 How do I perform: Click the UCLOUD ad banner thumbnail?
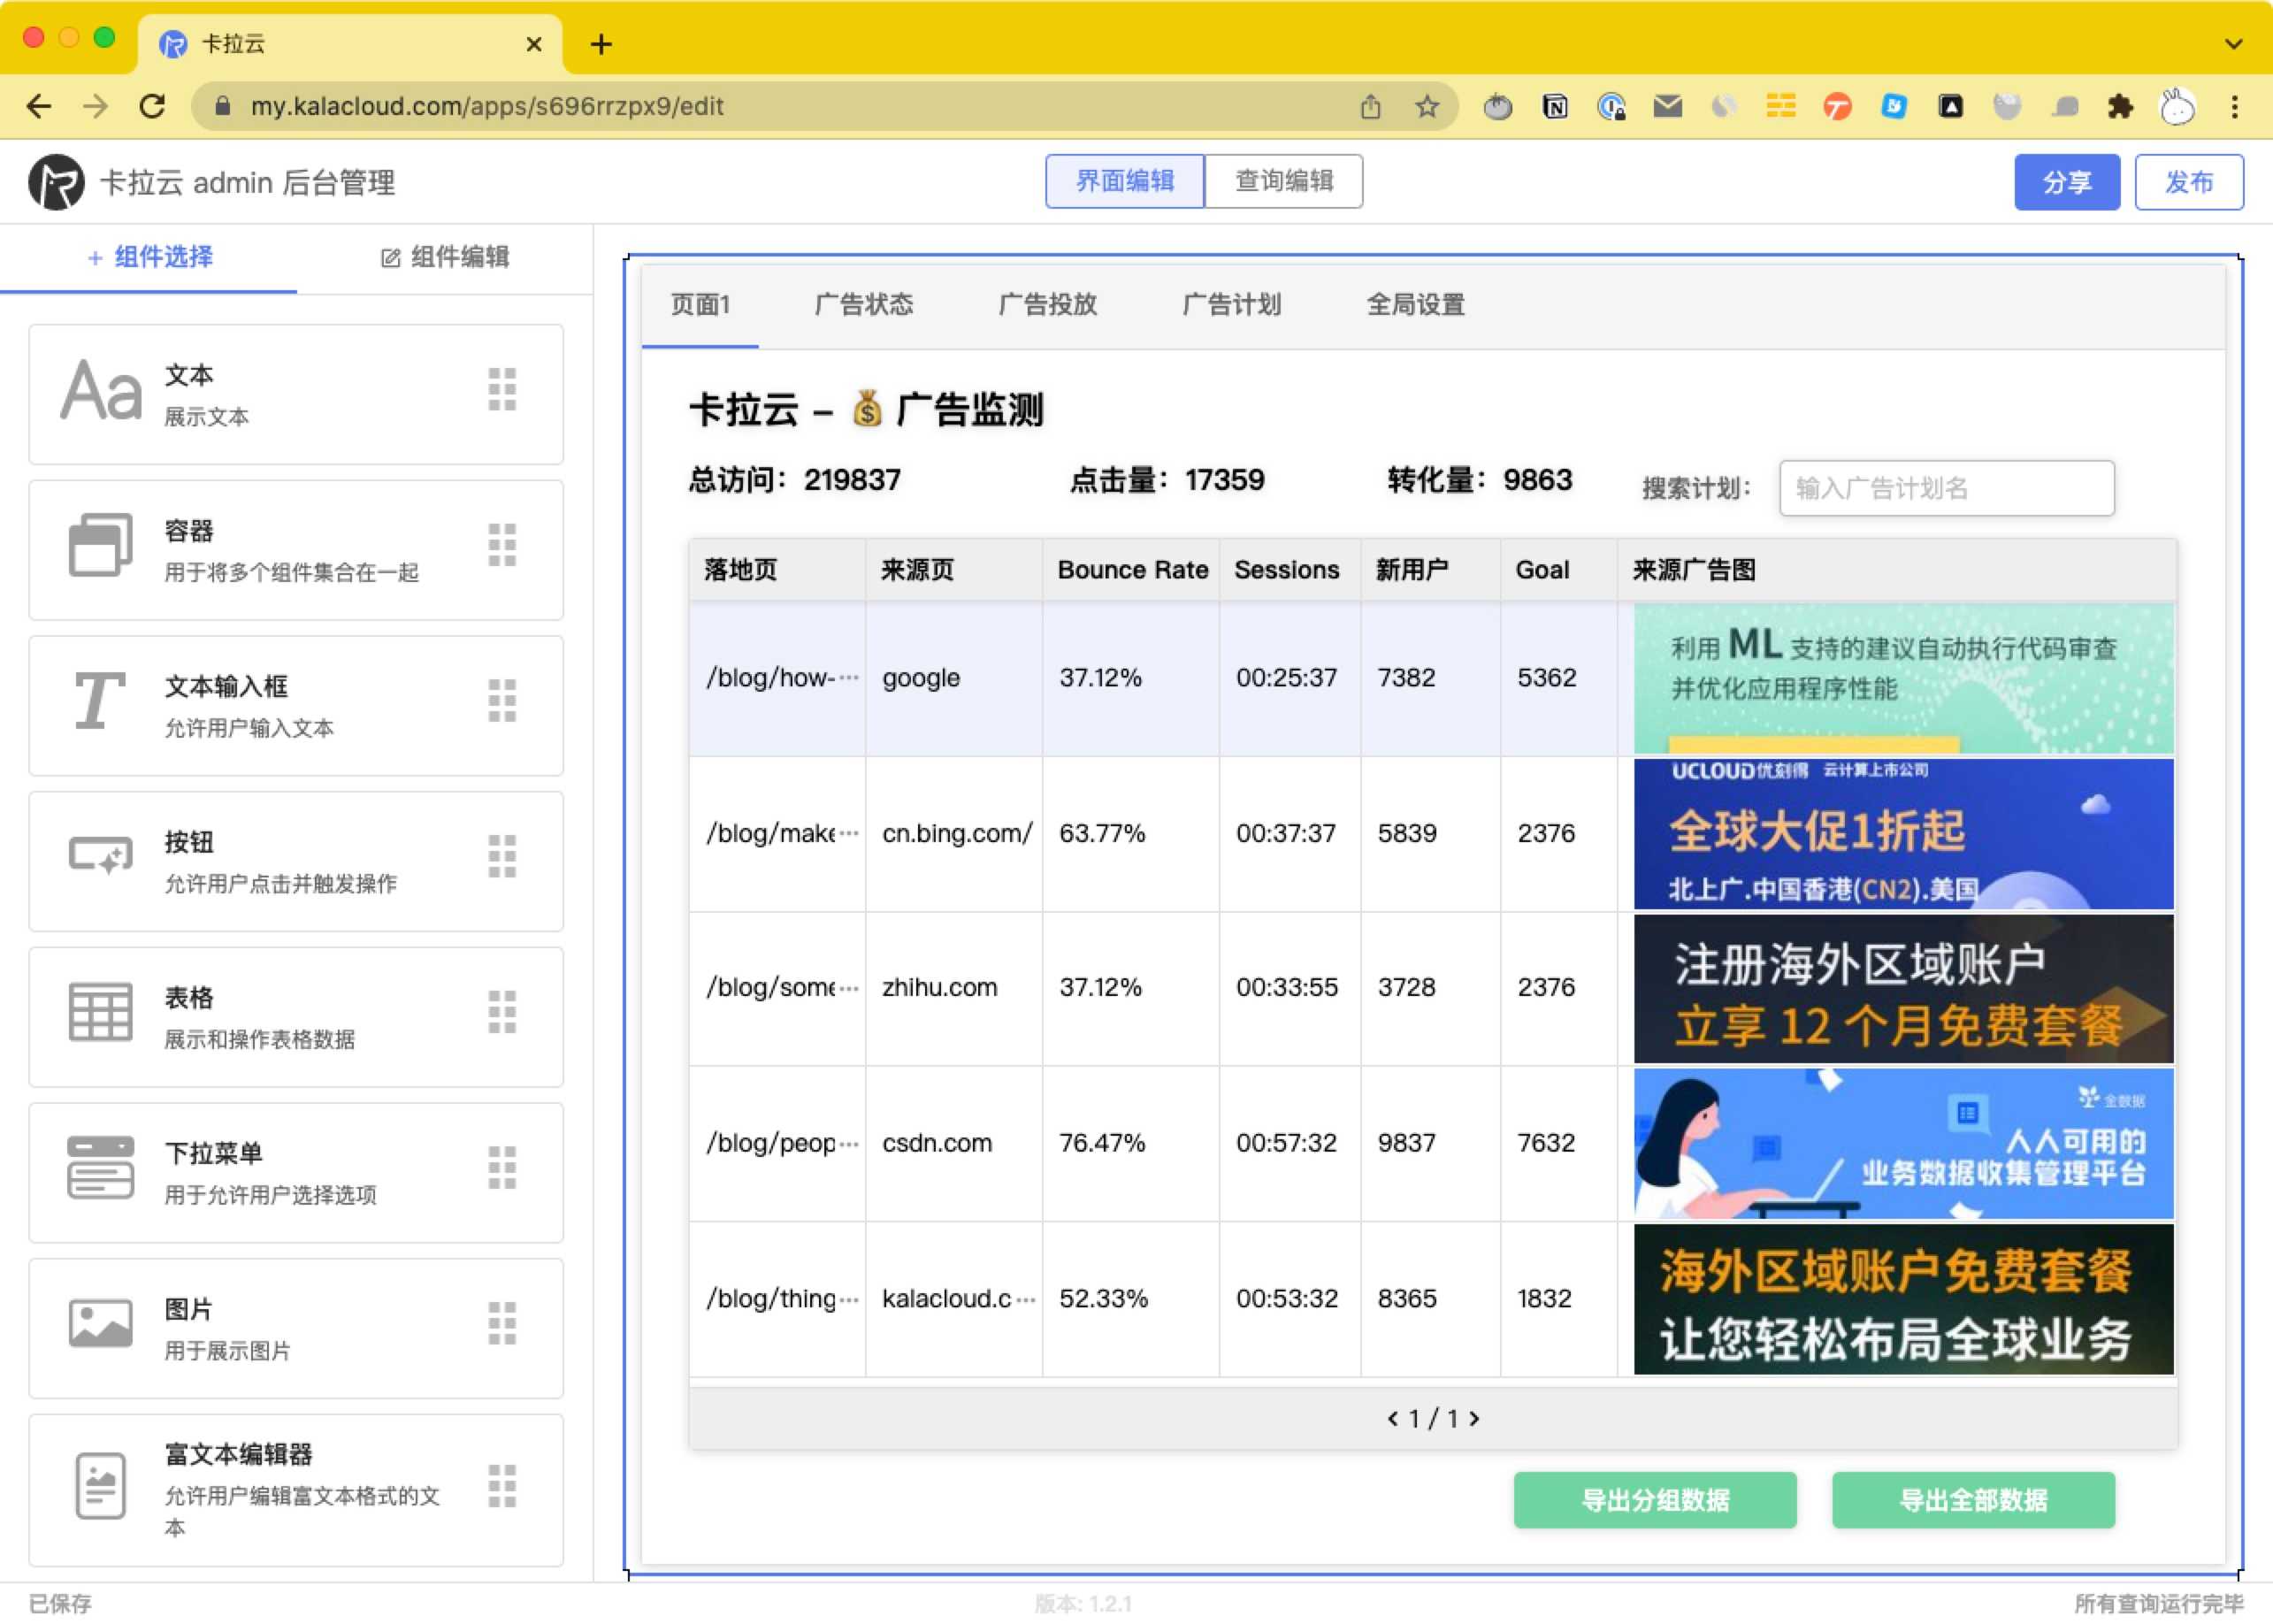pyautogui.click(x=1902, y=833)
